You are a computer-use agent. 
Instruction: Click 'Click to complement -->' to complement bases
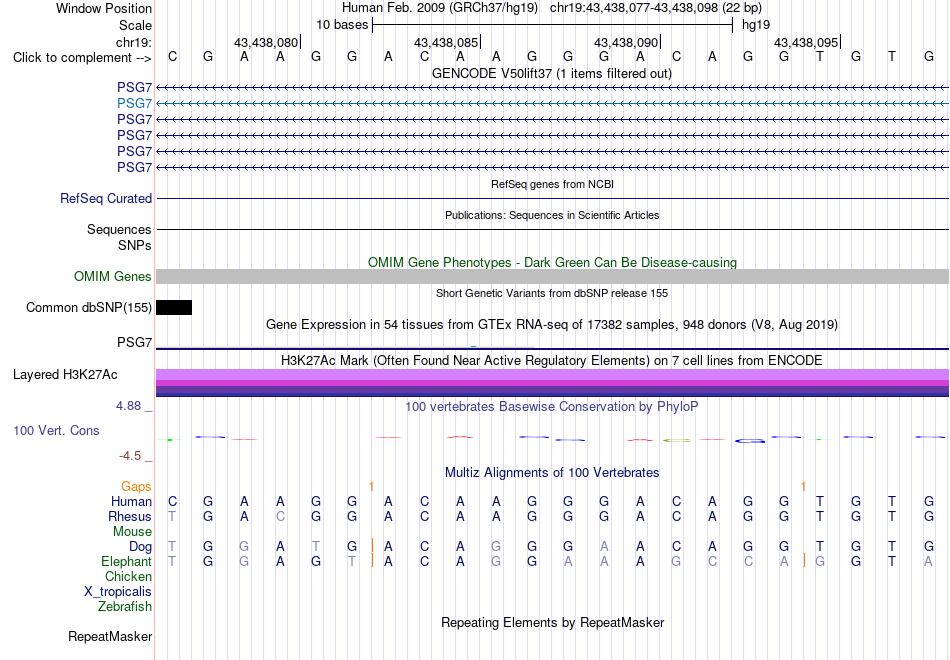click(82, 58)
